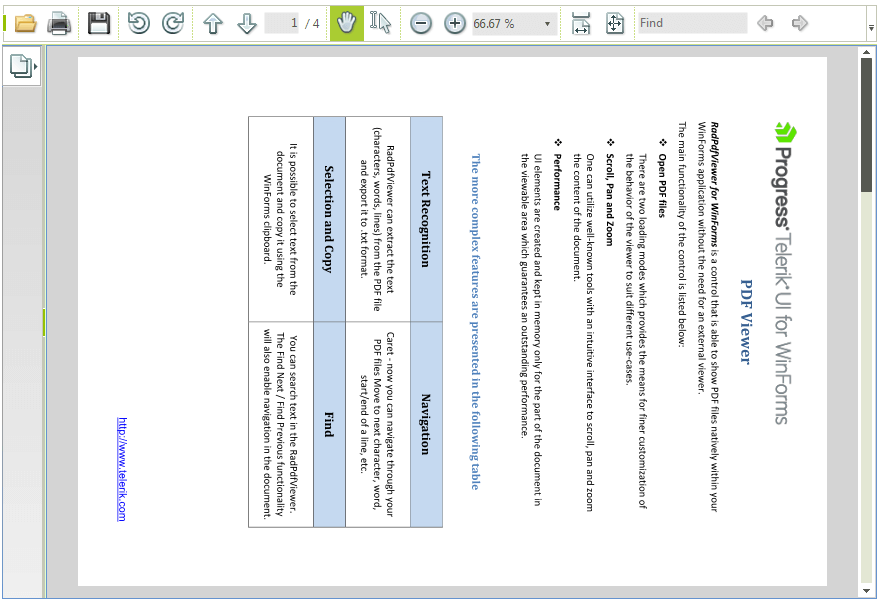The image size is (886, 606).
Task: Go to next page with down arrow
Action: click(x=247, y=23)
